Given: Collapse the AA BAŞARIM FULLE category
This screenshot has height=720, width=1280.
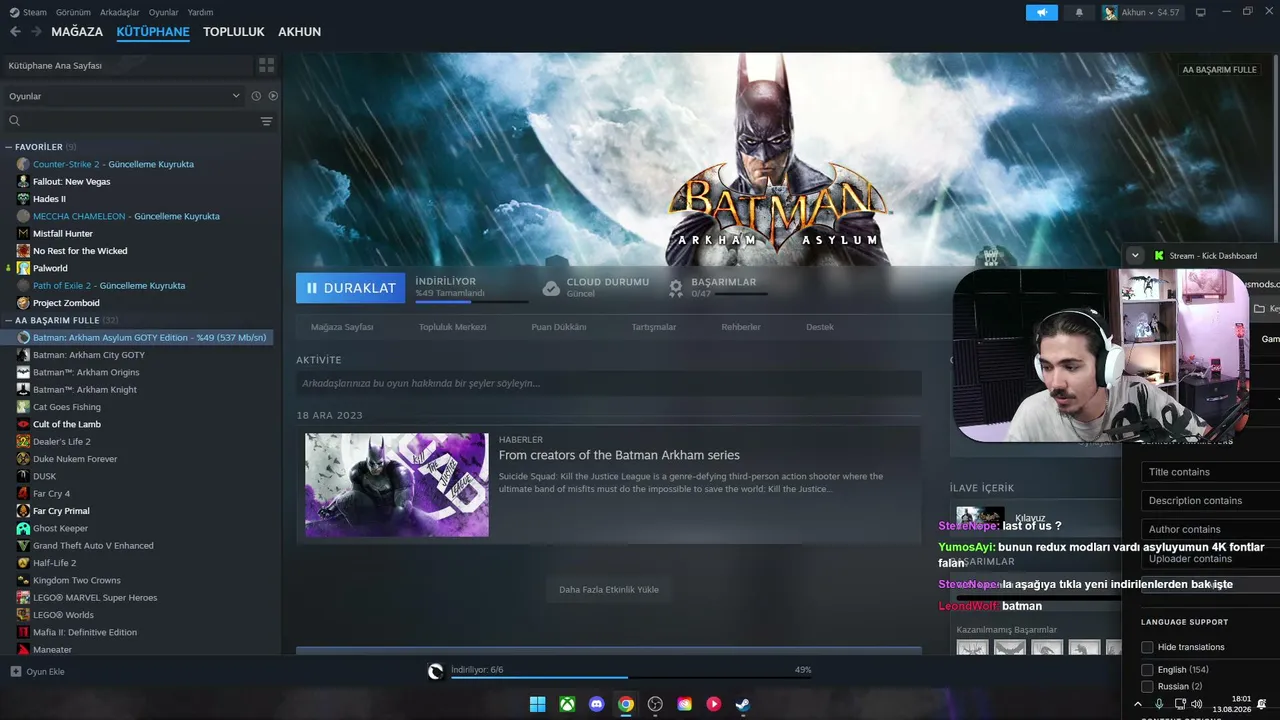Looking at the screenshot, I should [9, 320].
